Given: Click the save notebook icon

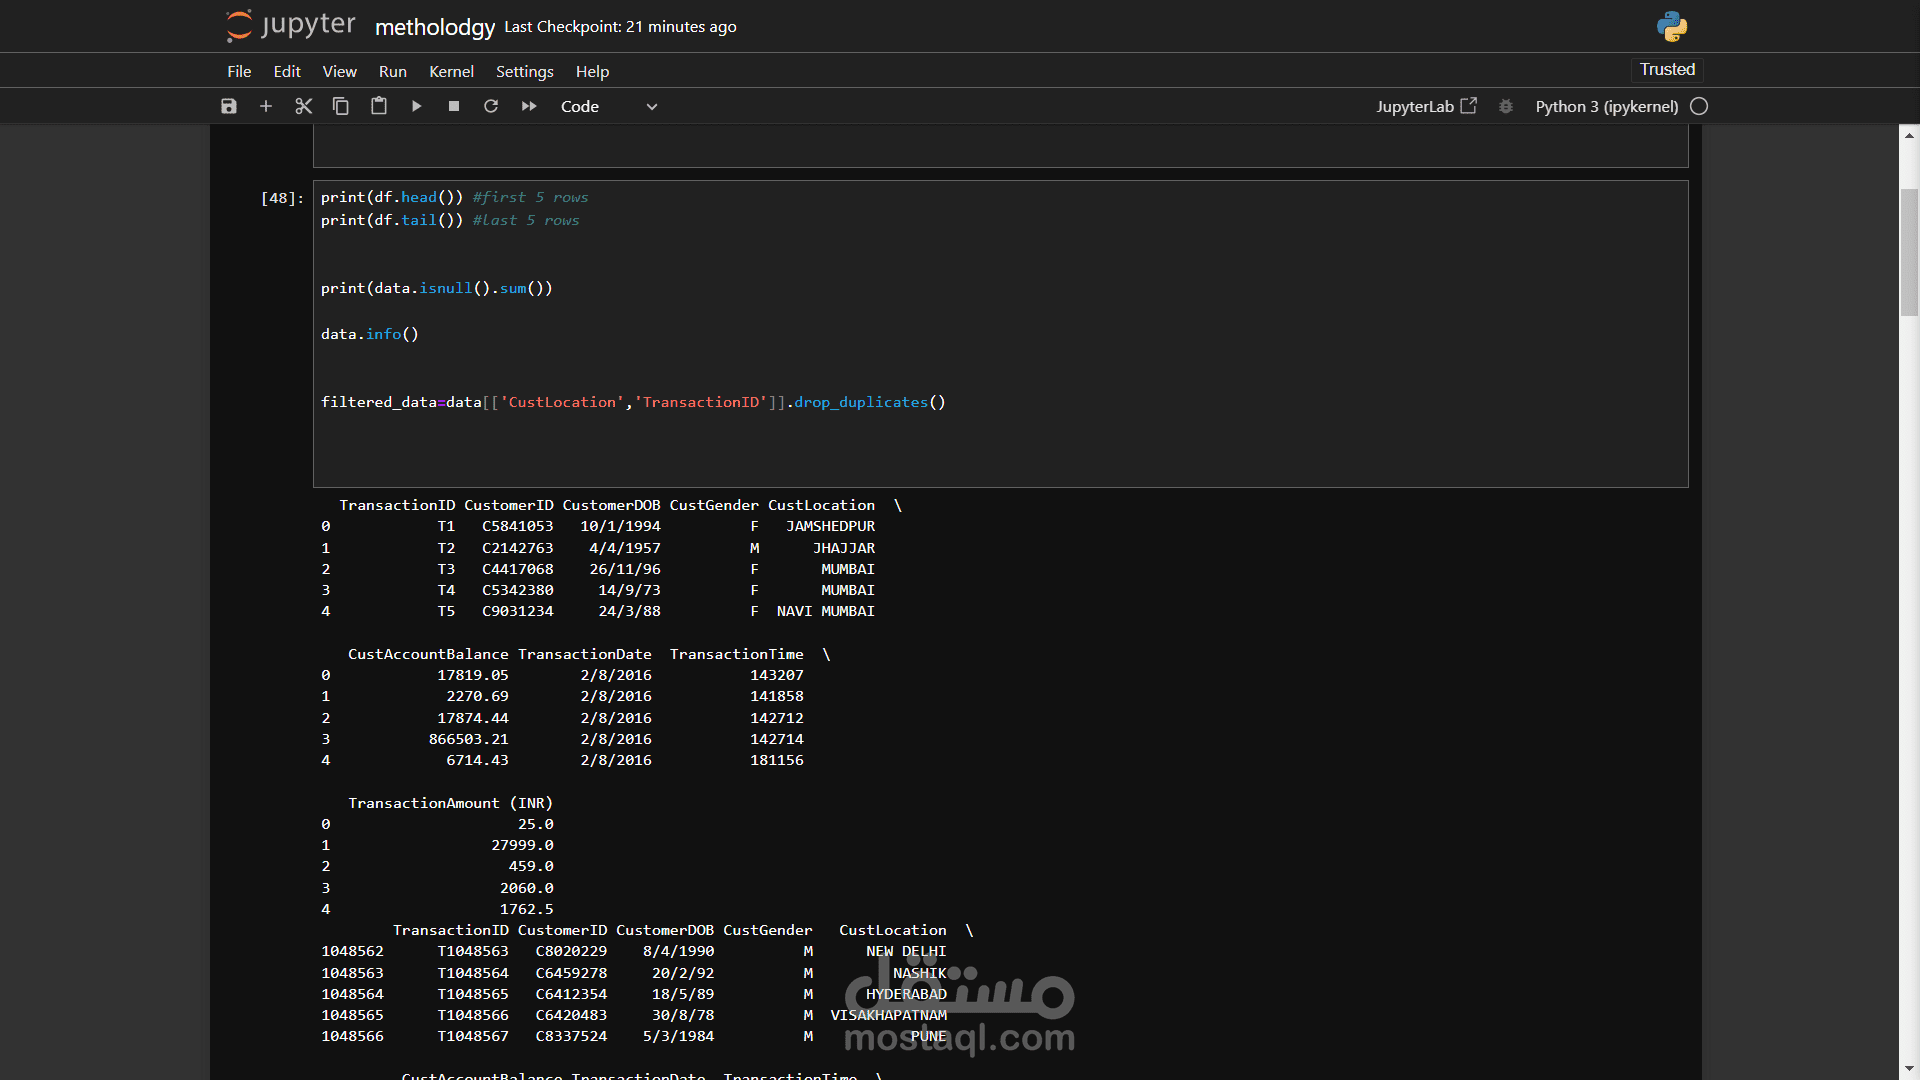Looking at the screenshot, I should [x=229, y=106].
